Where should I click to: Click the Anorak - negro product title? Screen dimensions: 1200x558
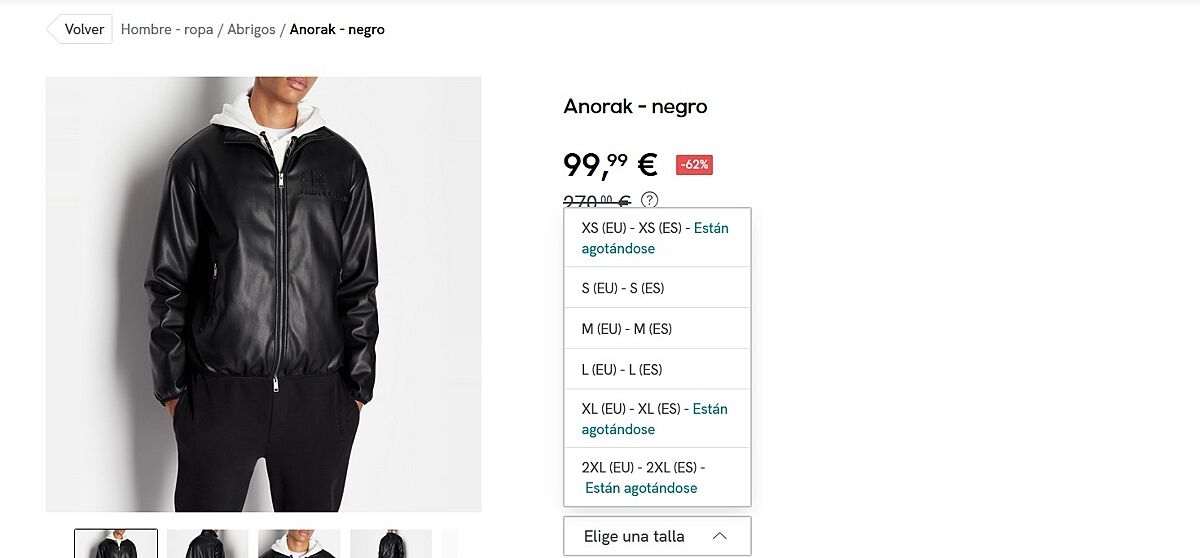pos(635,106)
